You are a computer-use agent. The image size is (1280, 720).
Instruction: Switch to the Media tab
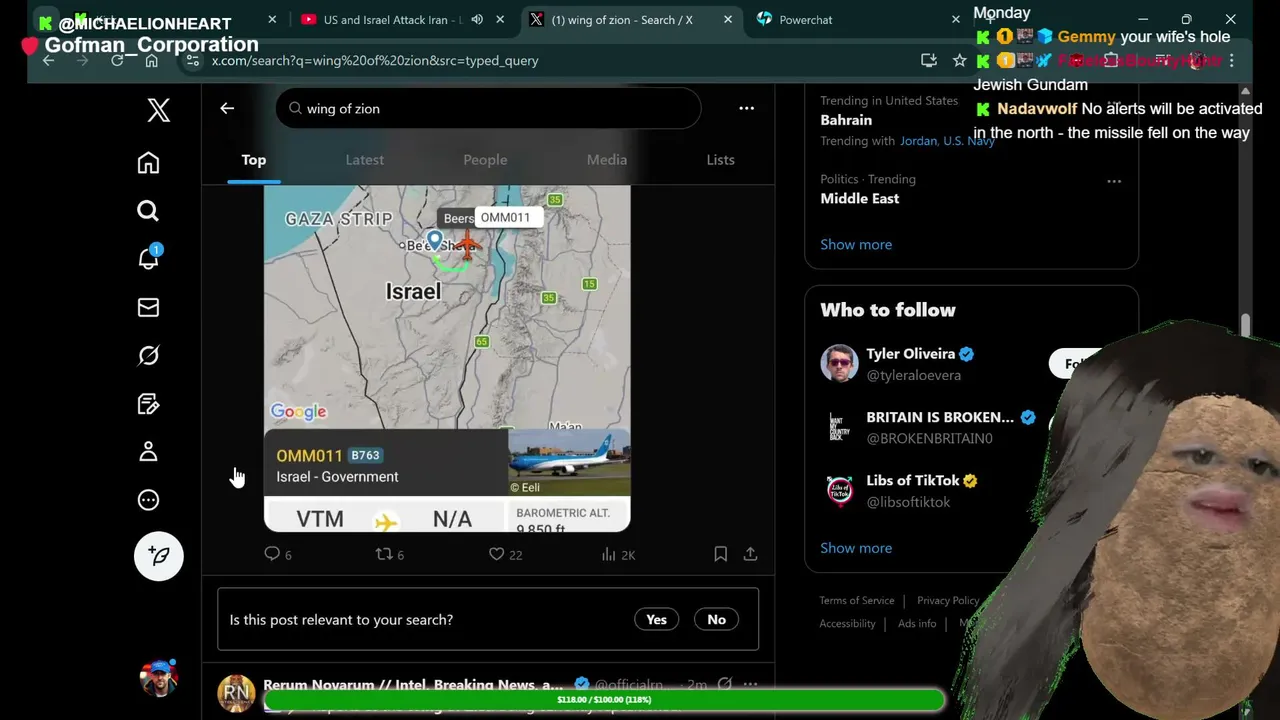[x=607, y=160]
